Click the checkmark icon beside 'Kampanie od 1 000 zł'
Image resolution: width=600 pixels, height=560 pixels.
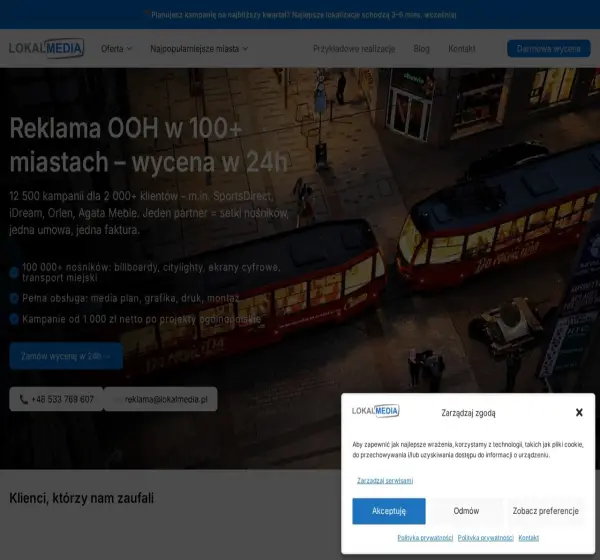pos(14,319)
